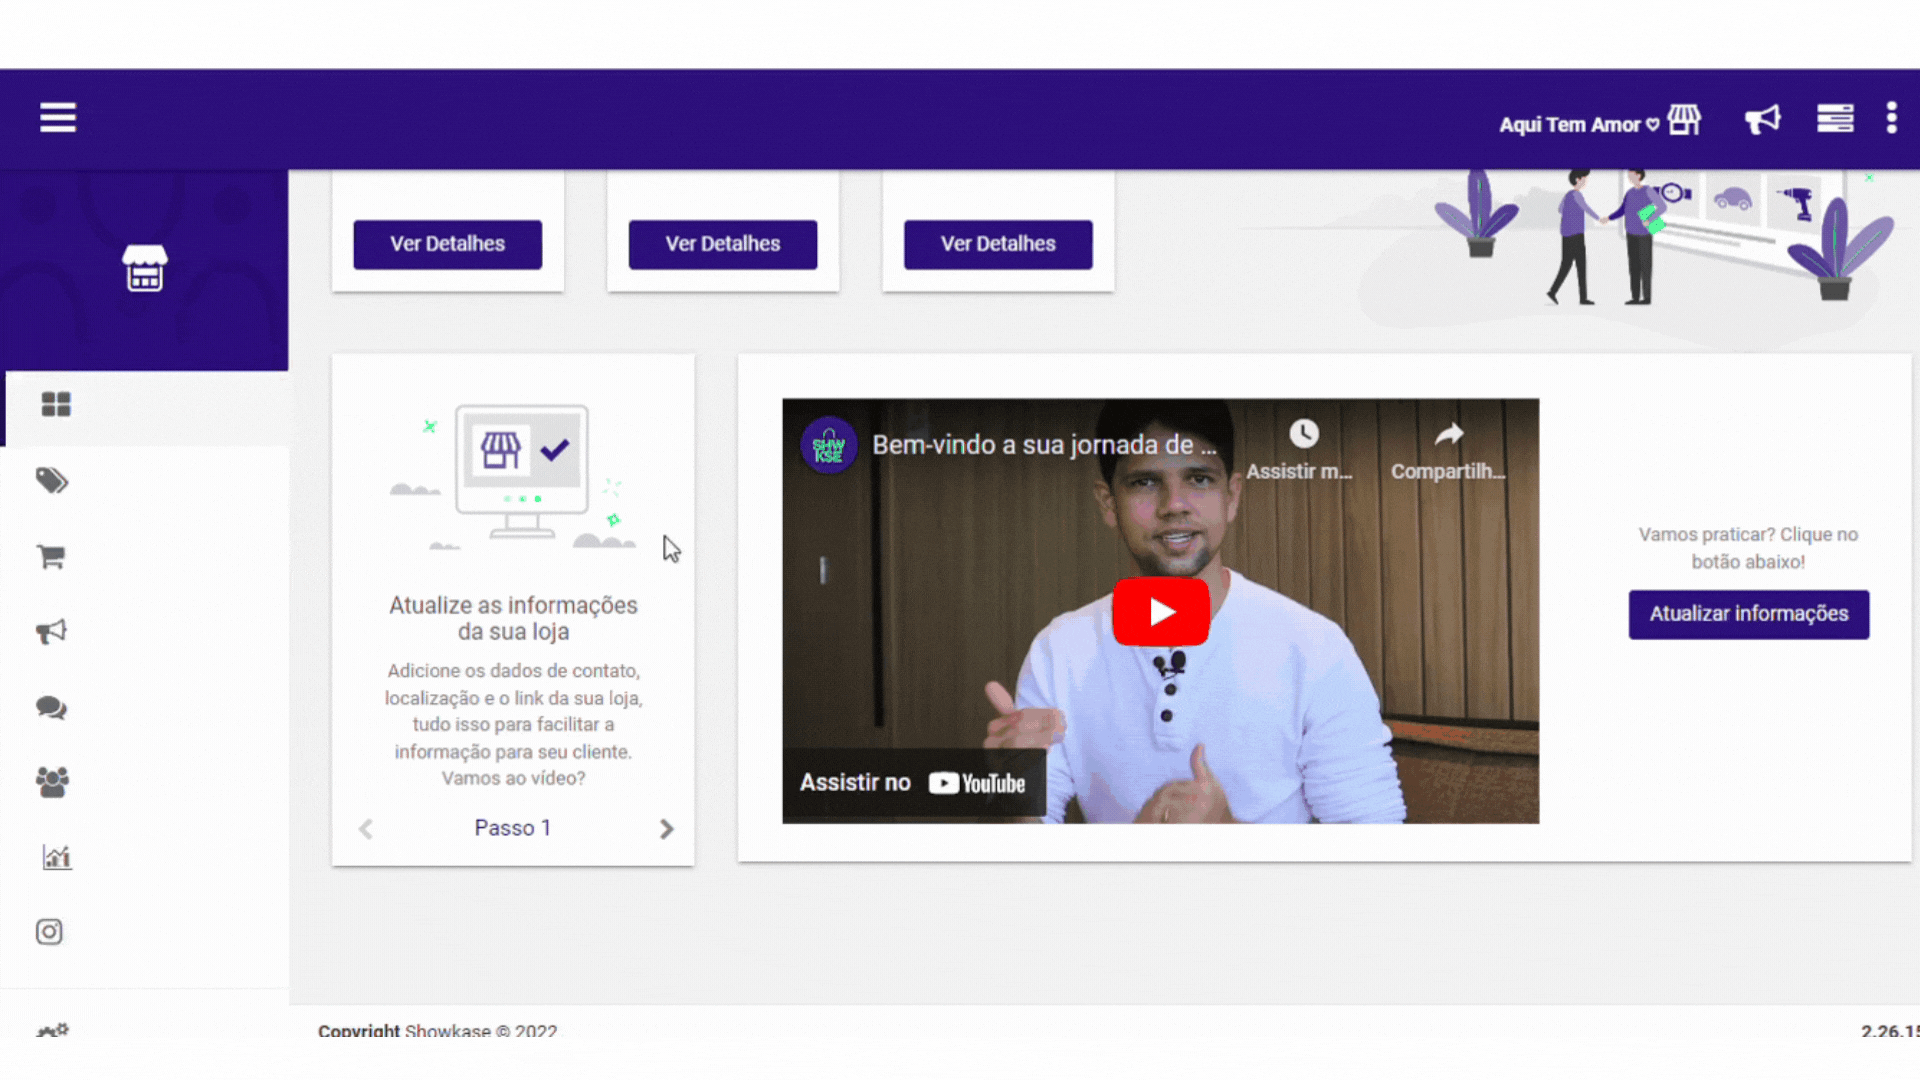Image resolution: width=1920 pixels, height=1080 pixels.
Task: Open the Instagram icon in the sidebar
Action: [49, 932]
